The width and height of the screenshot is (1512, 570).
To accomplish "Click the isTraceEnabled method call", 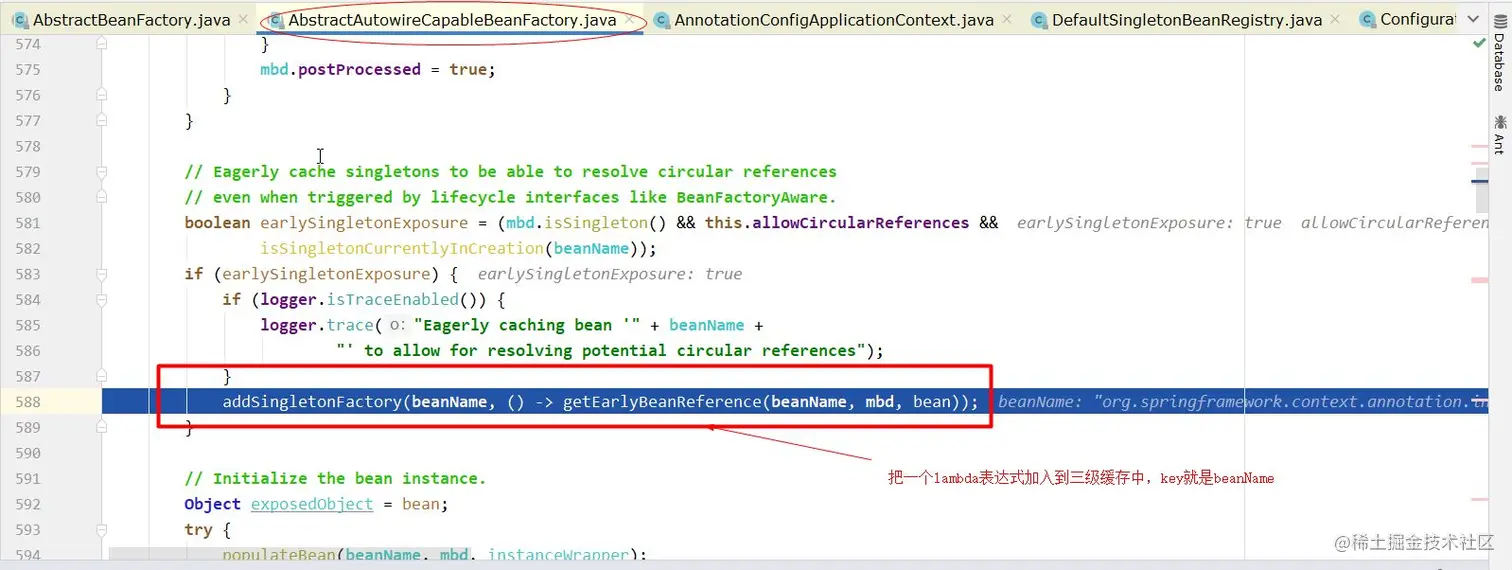I will pyautogui.click(x=392, y=299).
